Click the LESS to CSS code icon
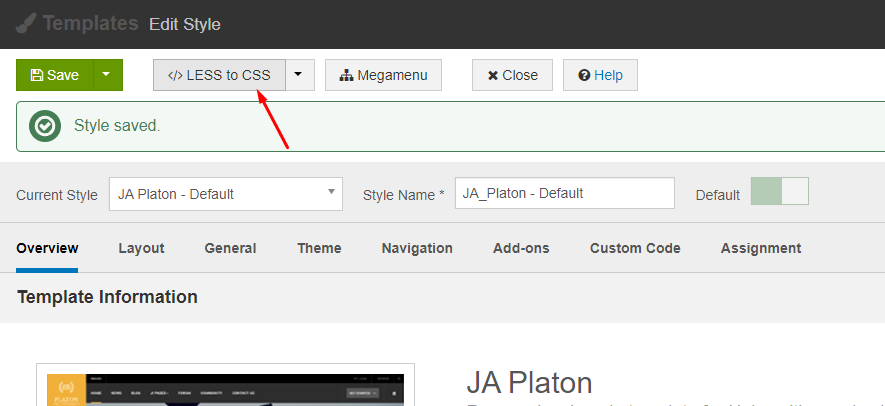885x406 pixels. (x=175, y=75)
